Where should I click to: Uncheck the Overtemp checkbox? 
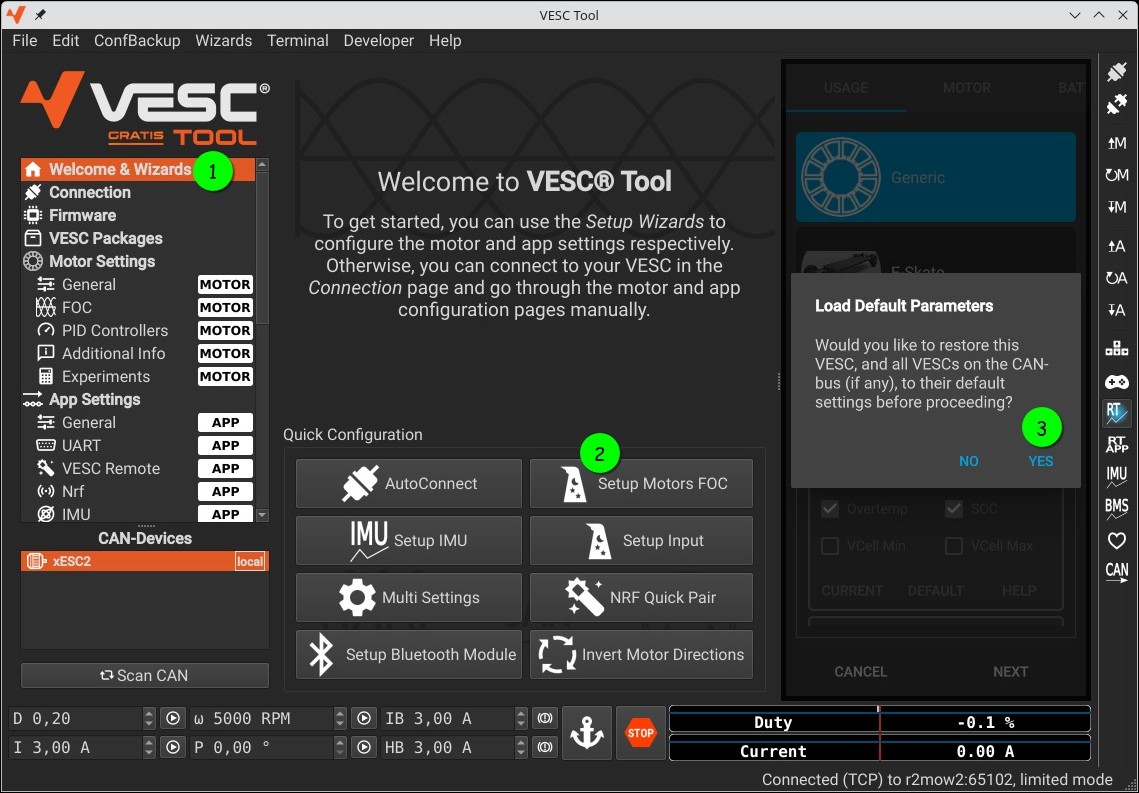pyautogui.click(x=830, y=508)
